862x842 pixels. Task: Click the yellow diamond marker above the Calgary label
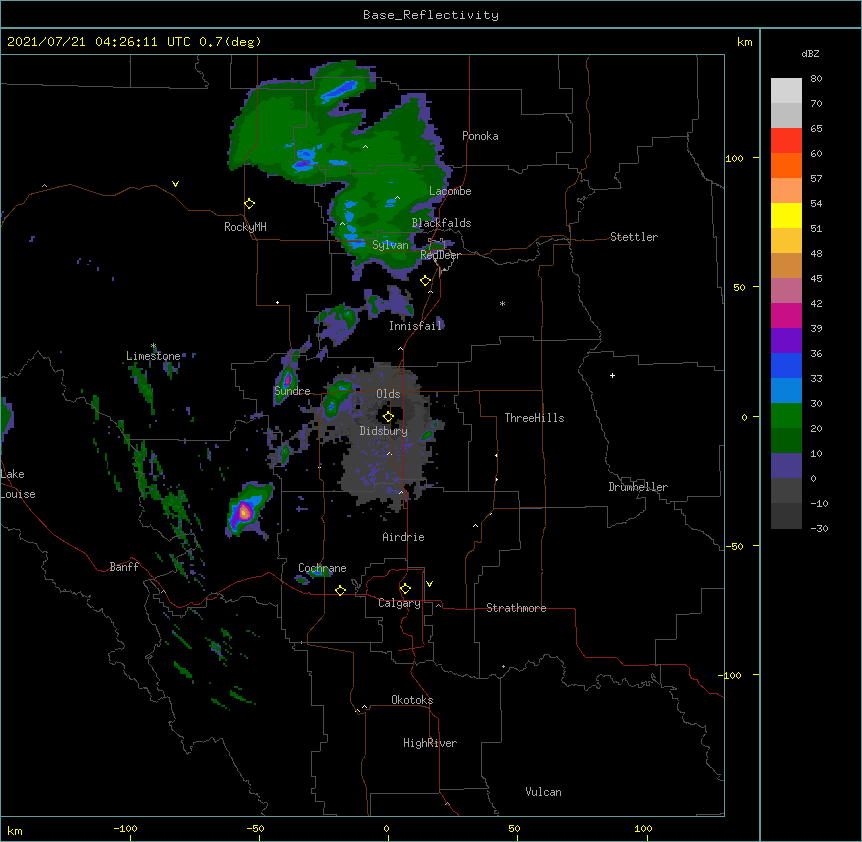coord(405,589)
